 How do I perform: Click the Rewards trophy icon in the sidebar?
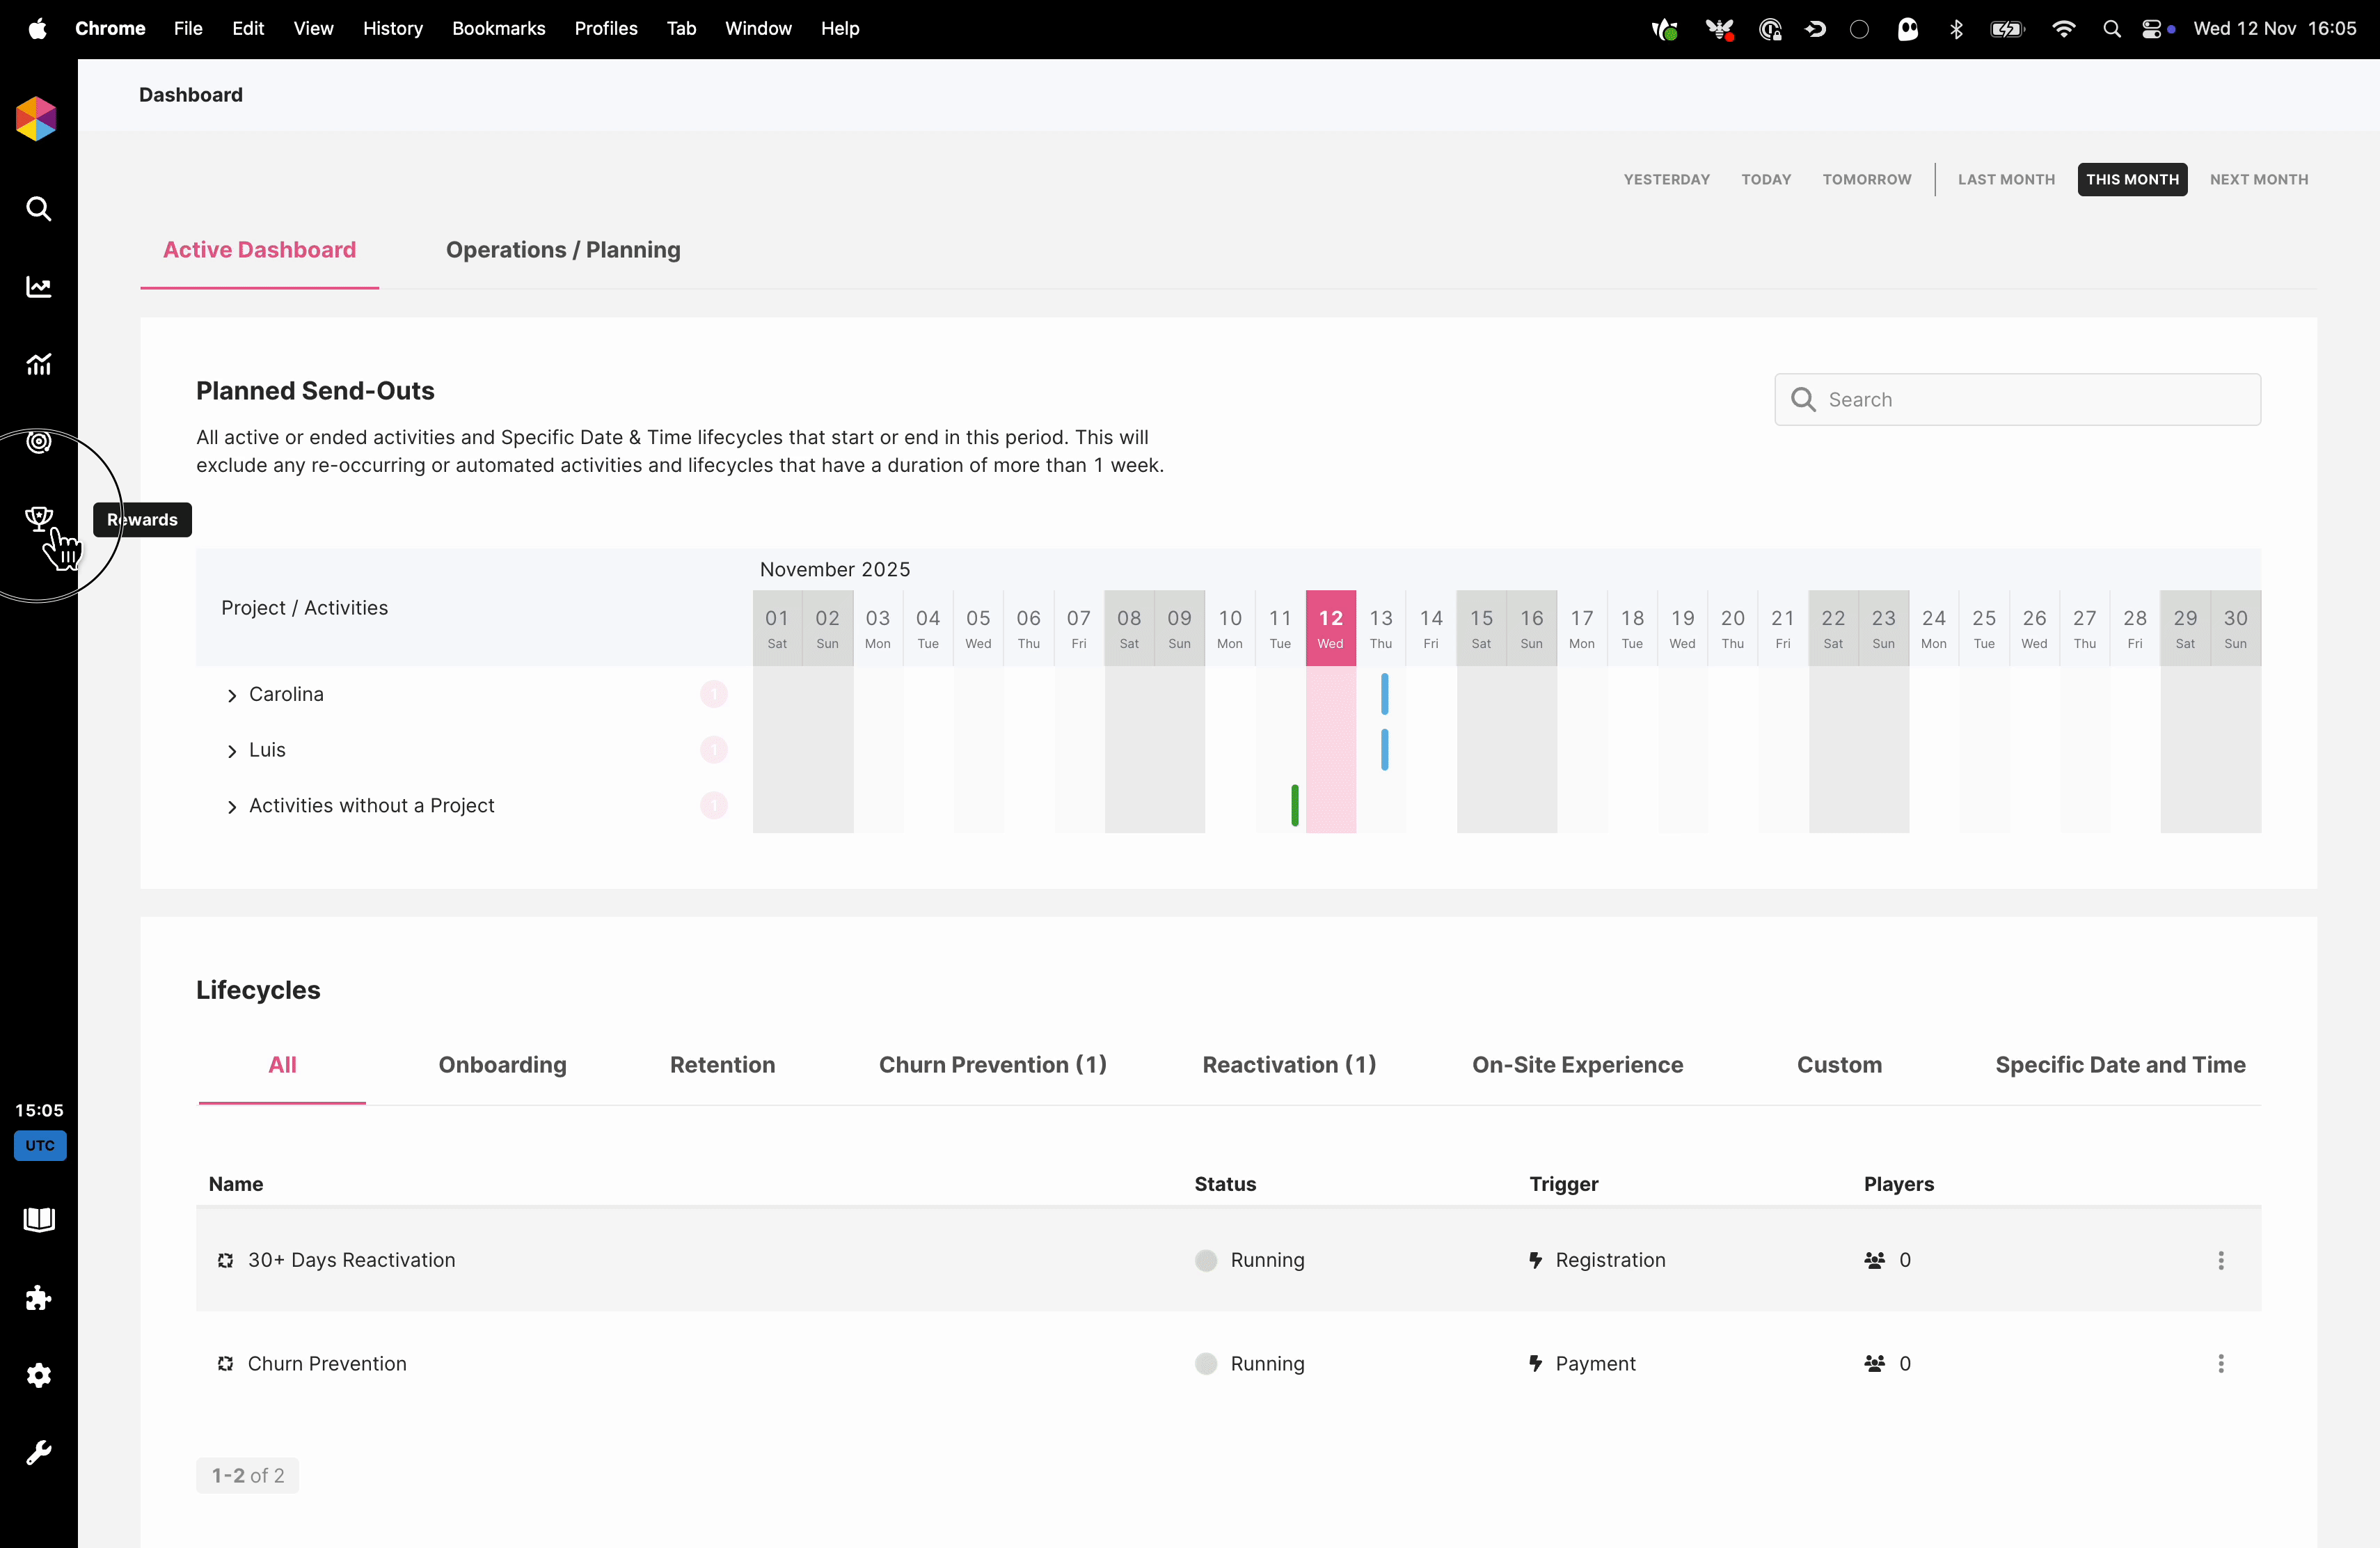39,518
